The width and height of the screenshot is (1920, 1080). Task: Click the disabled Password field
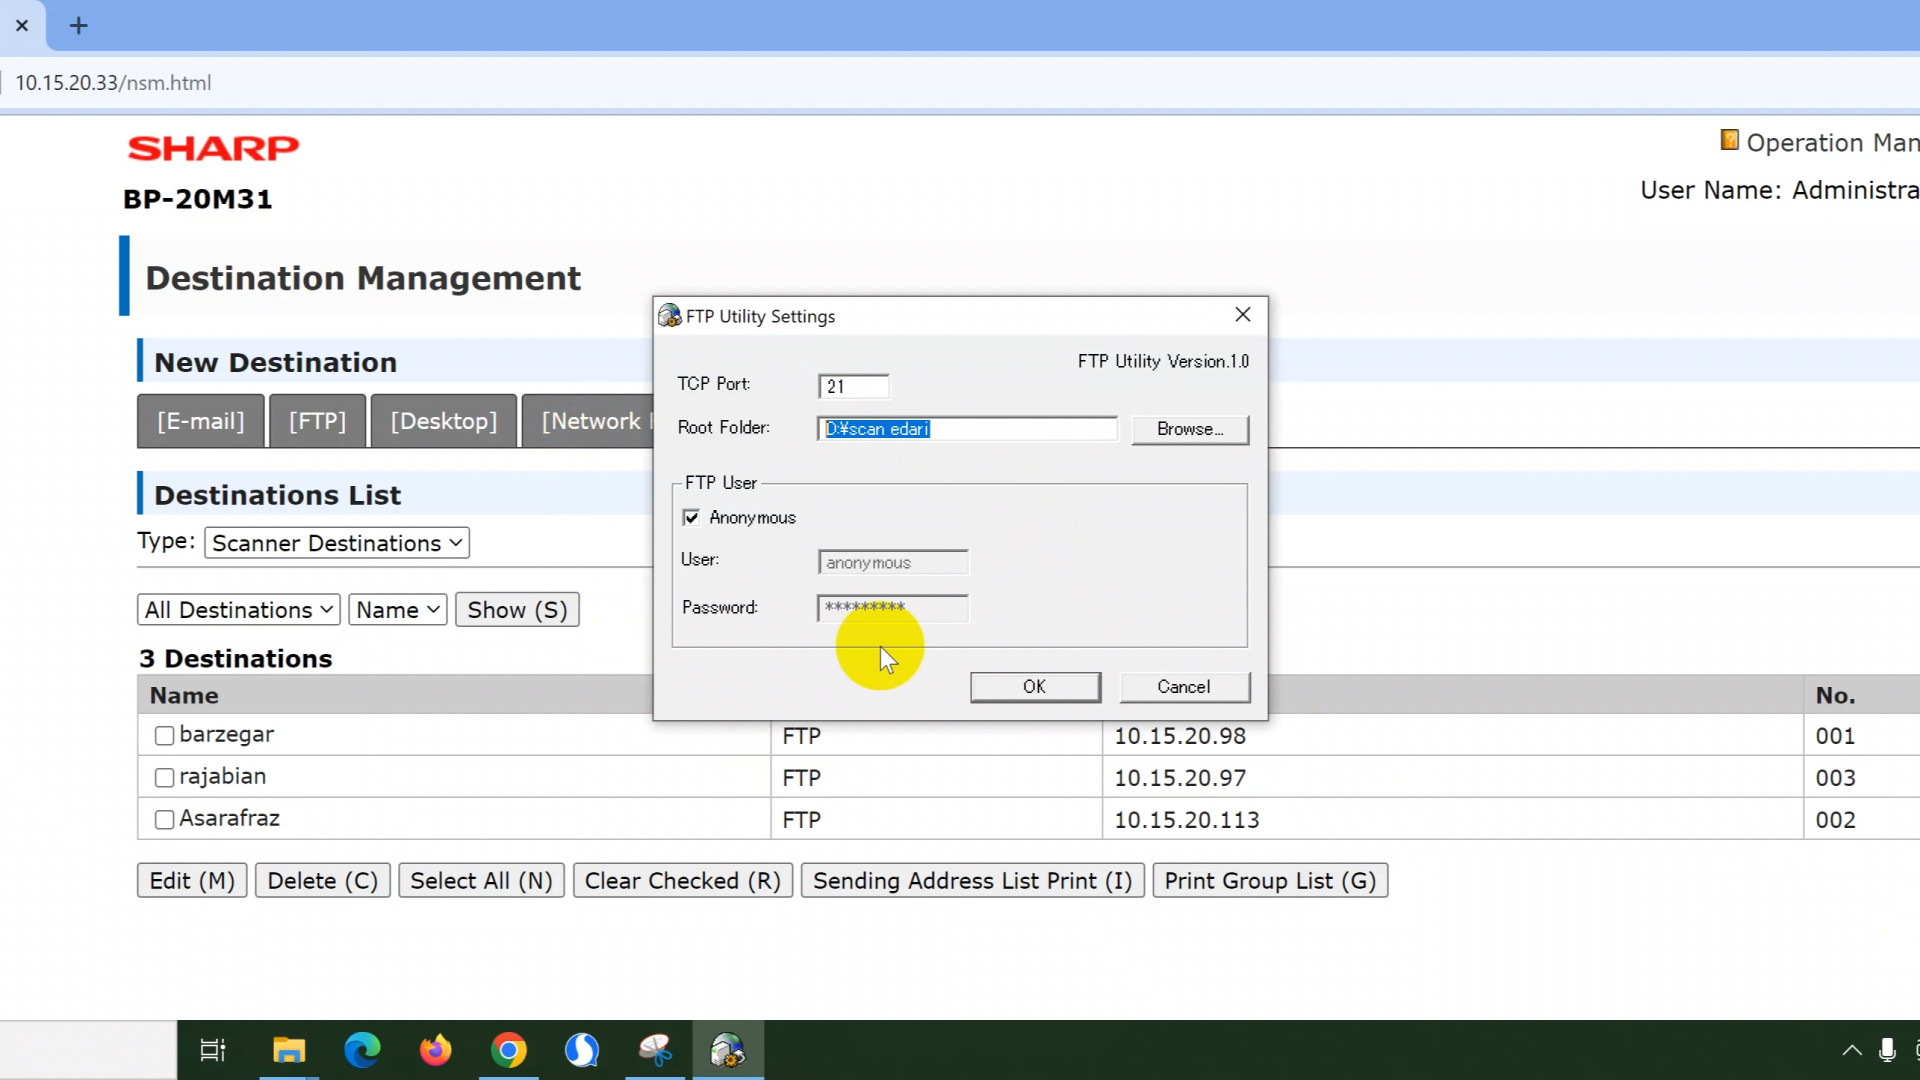coord(893,608)
